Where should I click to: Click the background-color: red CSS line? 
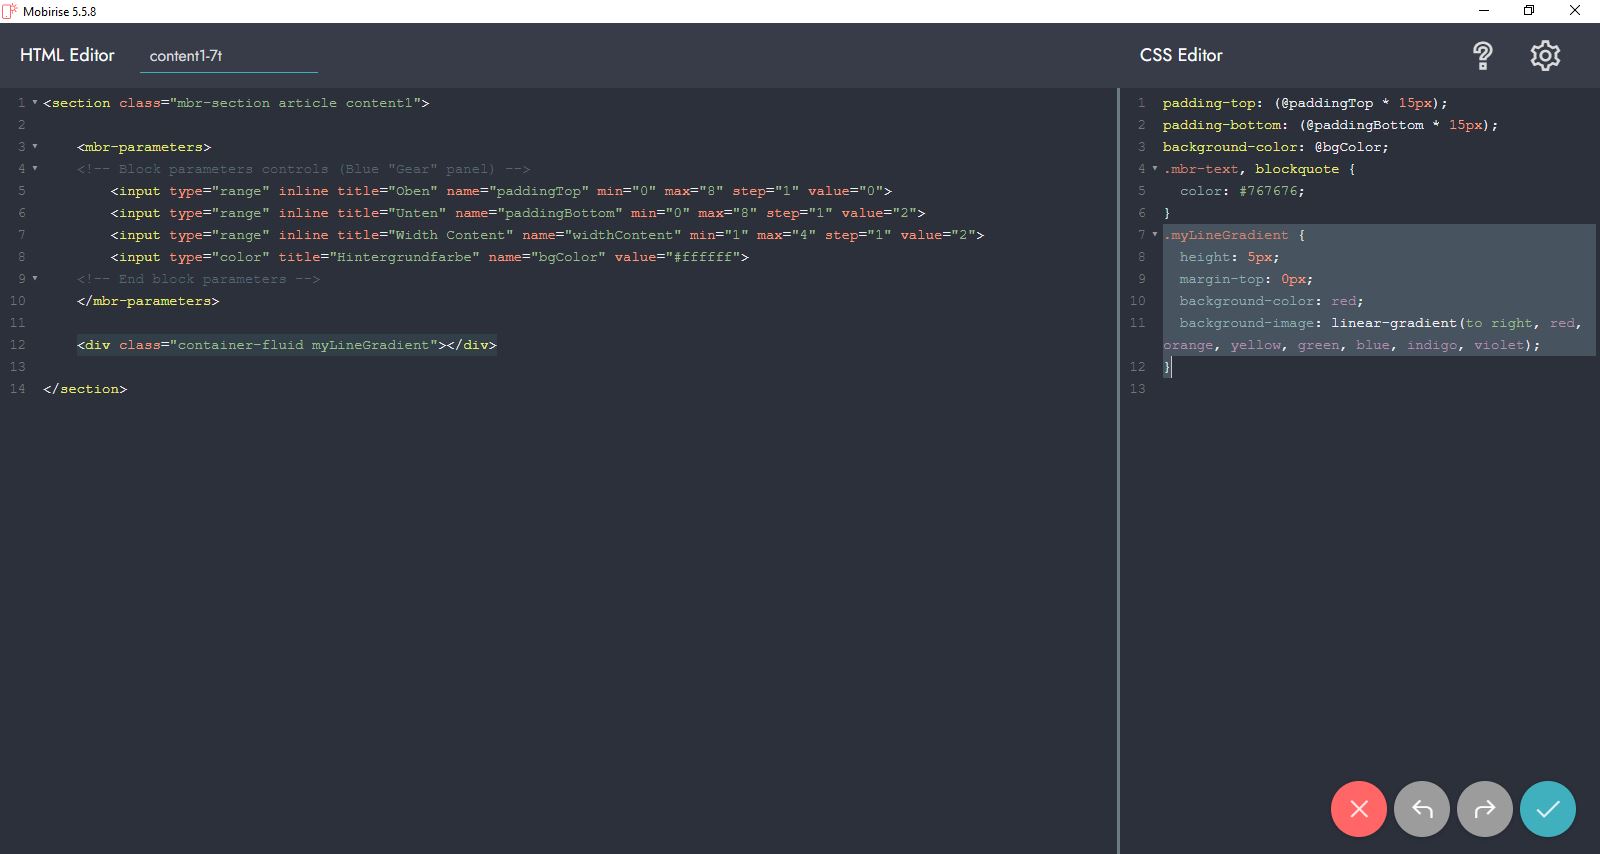pos(1270,301)
